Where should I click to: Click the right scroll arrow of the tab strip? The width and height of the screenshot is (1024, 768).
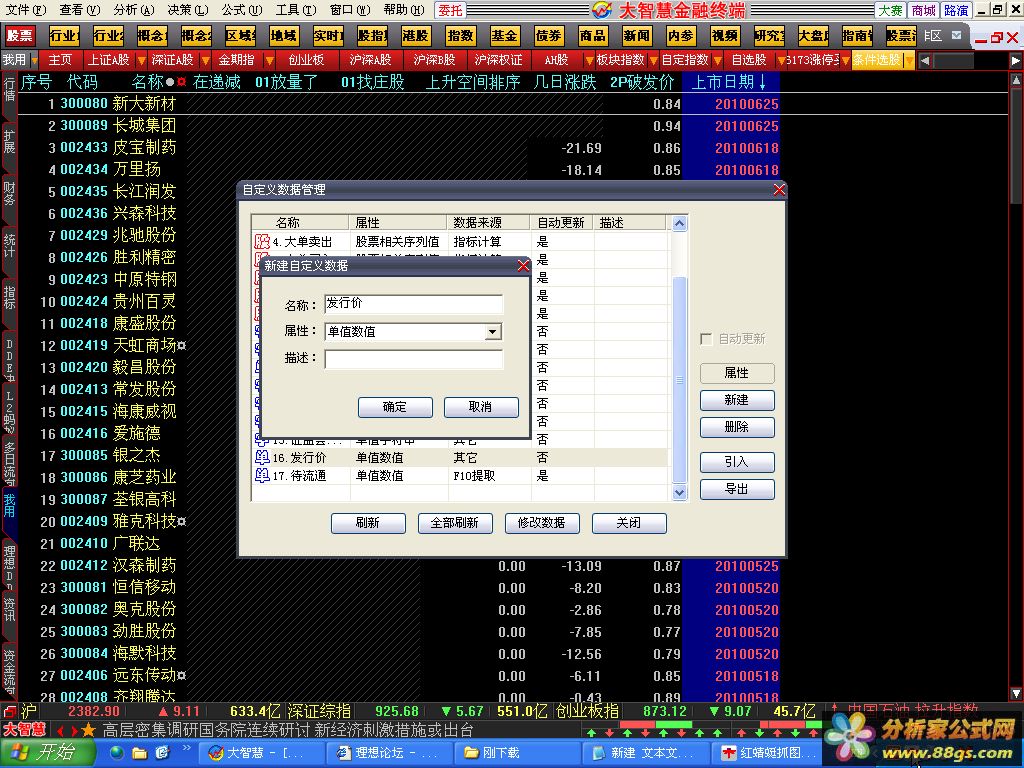1016,60
